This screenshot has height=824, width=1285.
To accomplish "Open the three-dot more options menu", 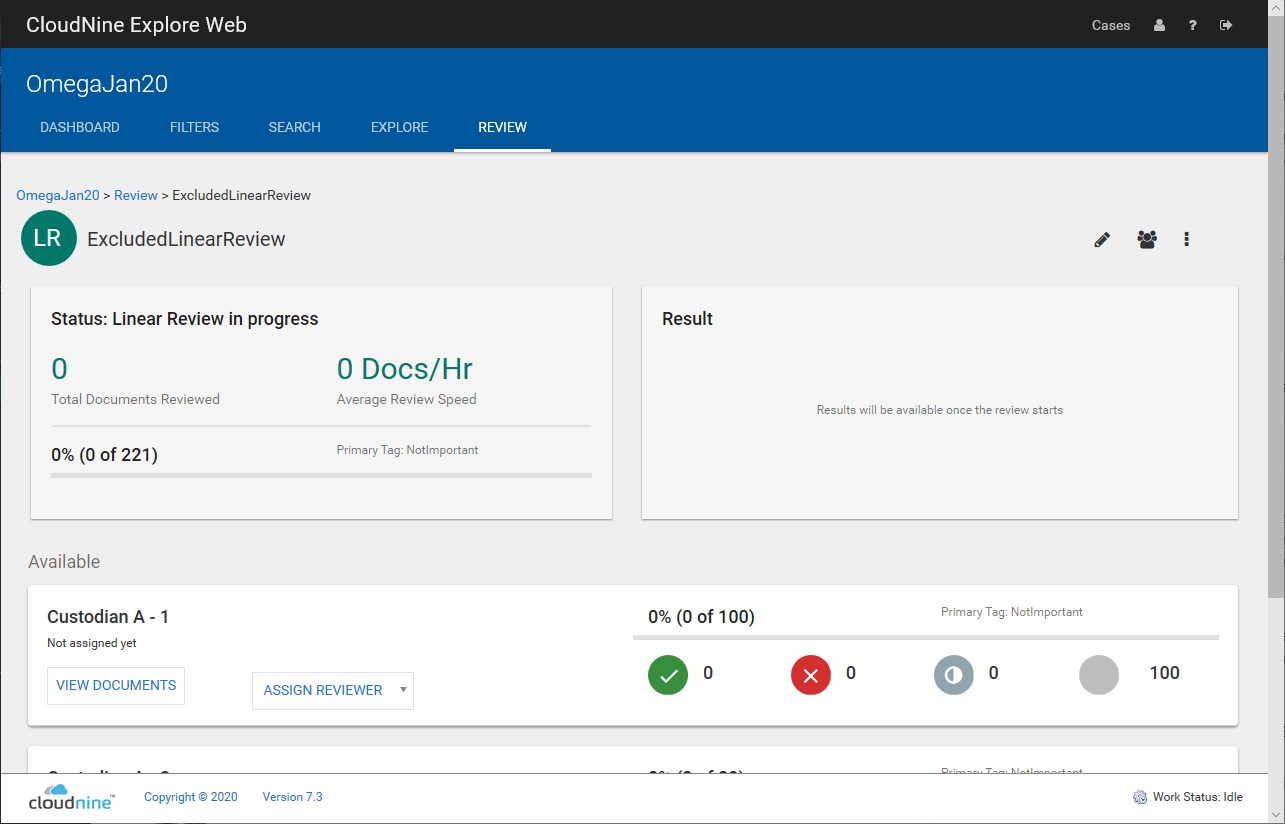I will (x=1186, y=239).
